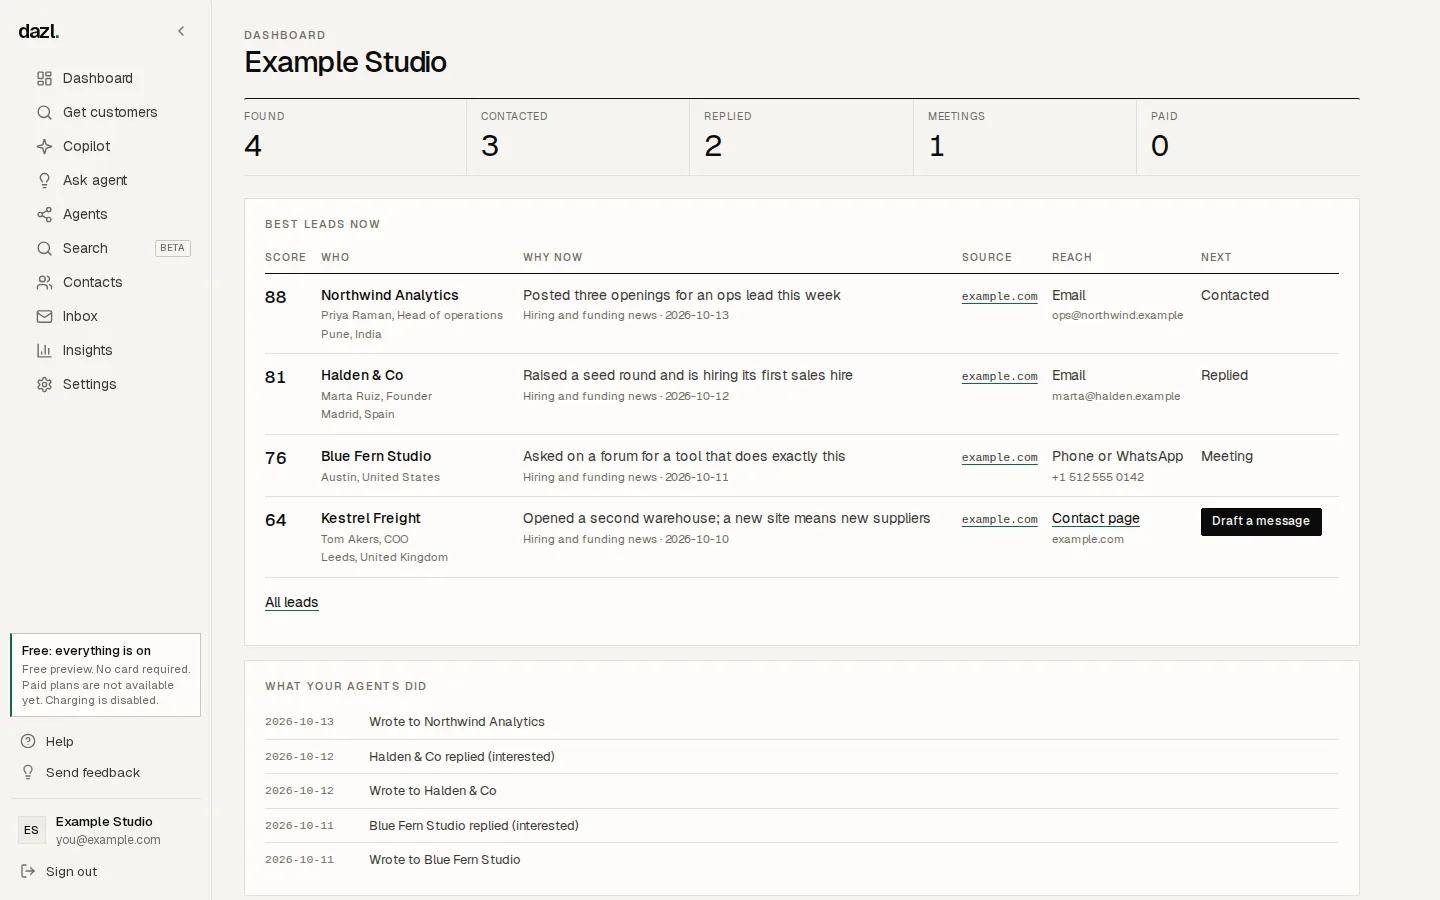The height and width of the screenshot is (900, 1440).
Task: Open Northwind Analytics example.com source link
Action: pyautogui.click(x=1000, y=296)
